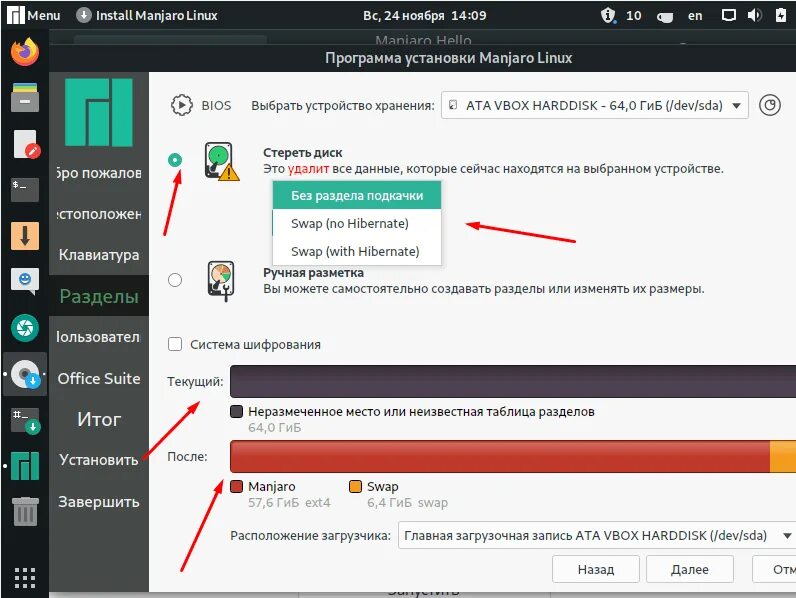Enable the Система шифрования checkbox

point(175,344)
